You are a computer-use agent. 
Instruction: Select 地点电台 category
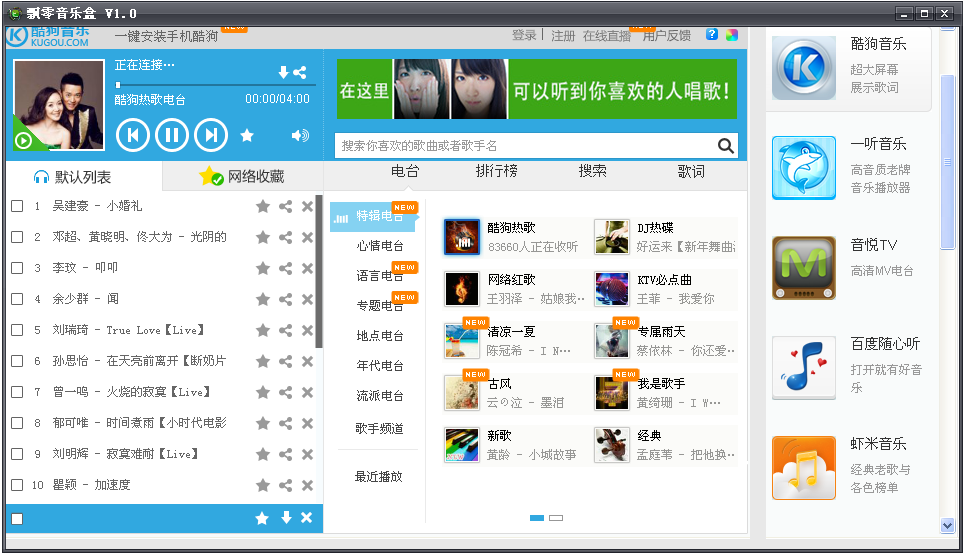tap(380, 335)
